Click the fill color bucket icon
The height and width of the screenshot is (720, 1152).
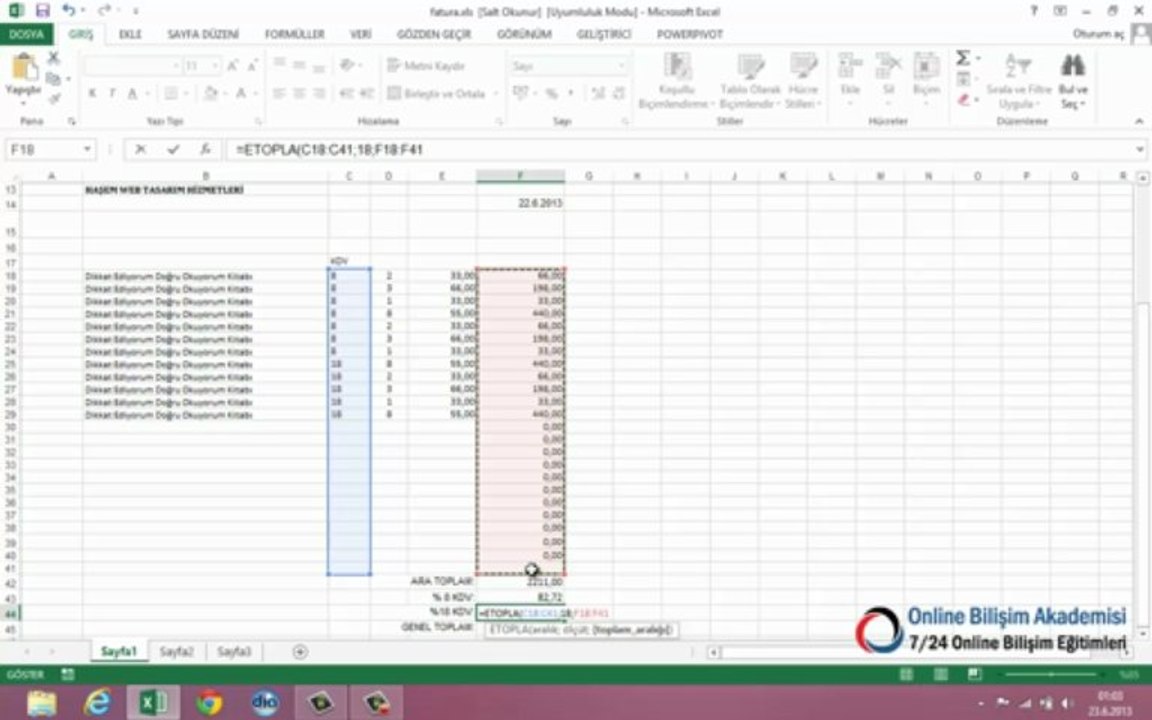click(210, 93)
